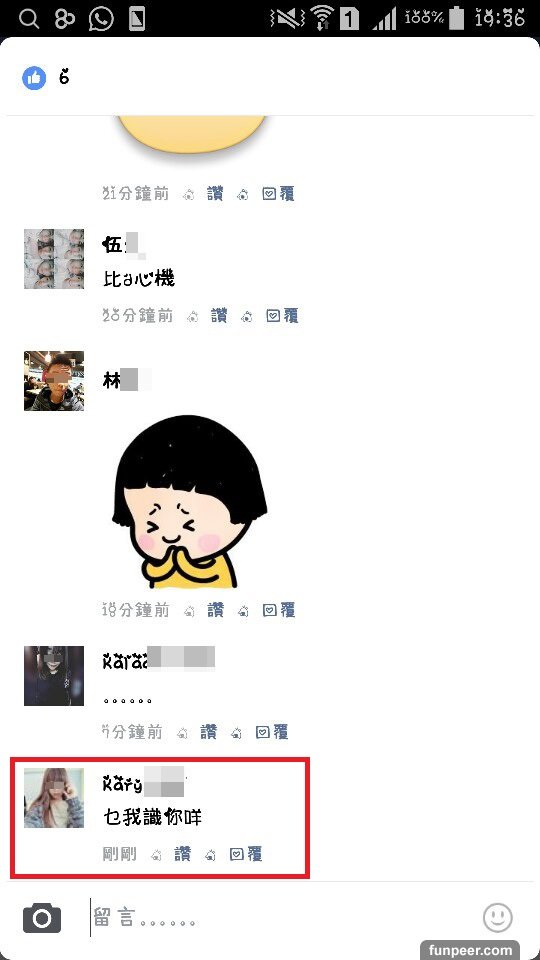540x960 pixels.
Task: Open the cartoon bob-haircut girl sticker
Action: pos(190,501)
